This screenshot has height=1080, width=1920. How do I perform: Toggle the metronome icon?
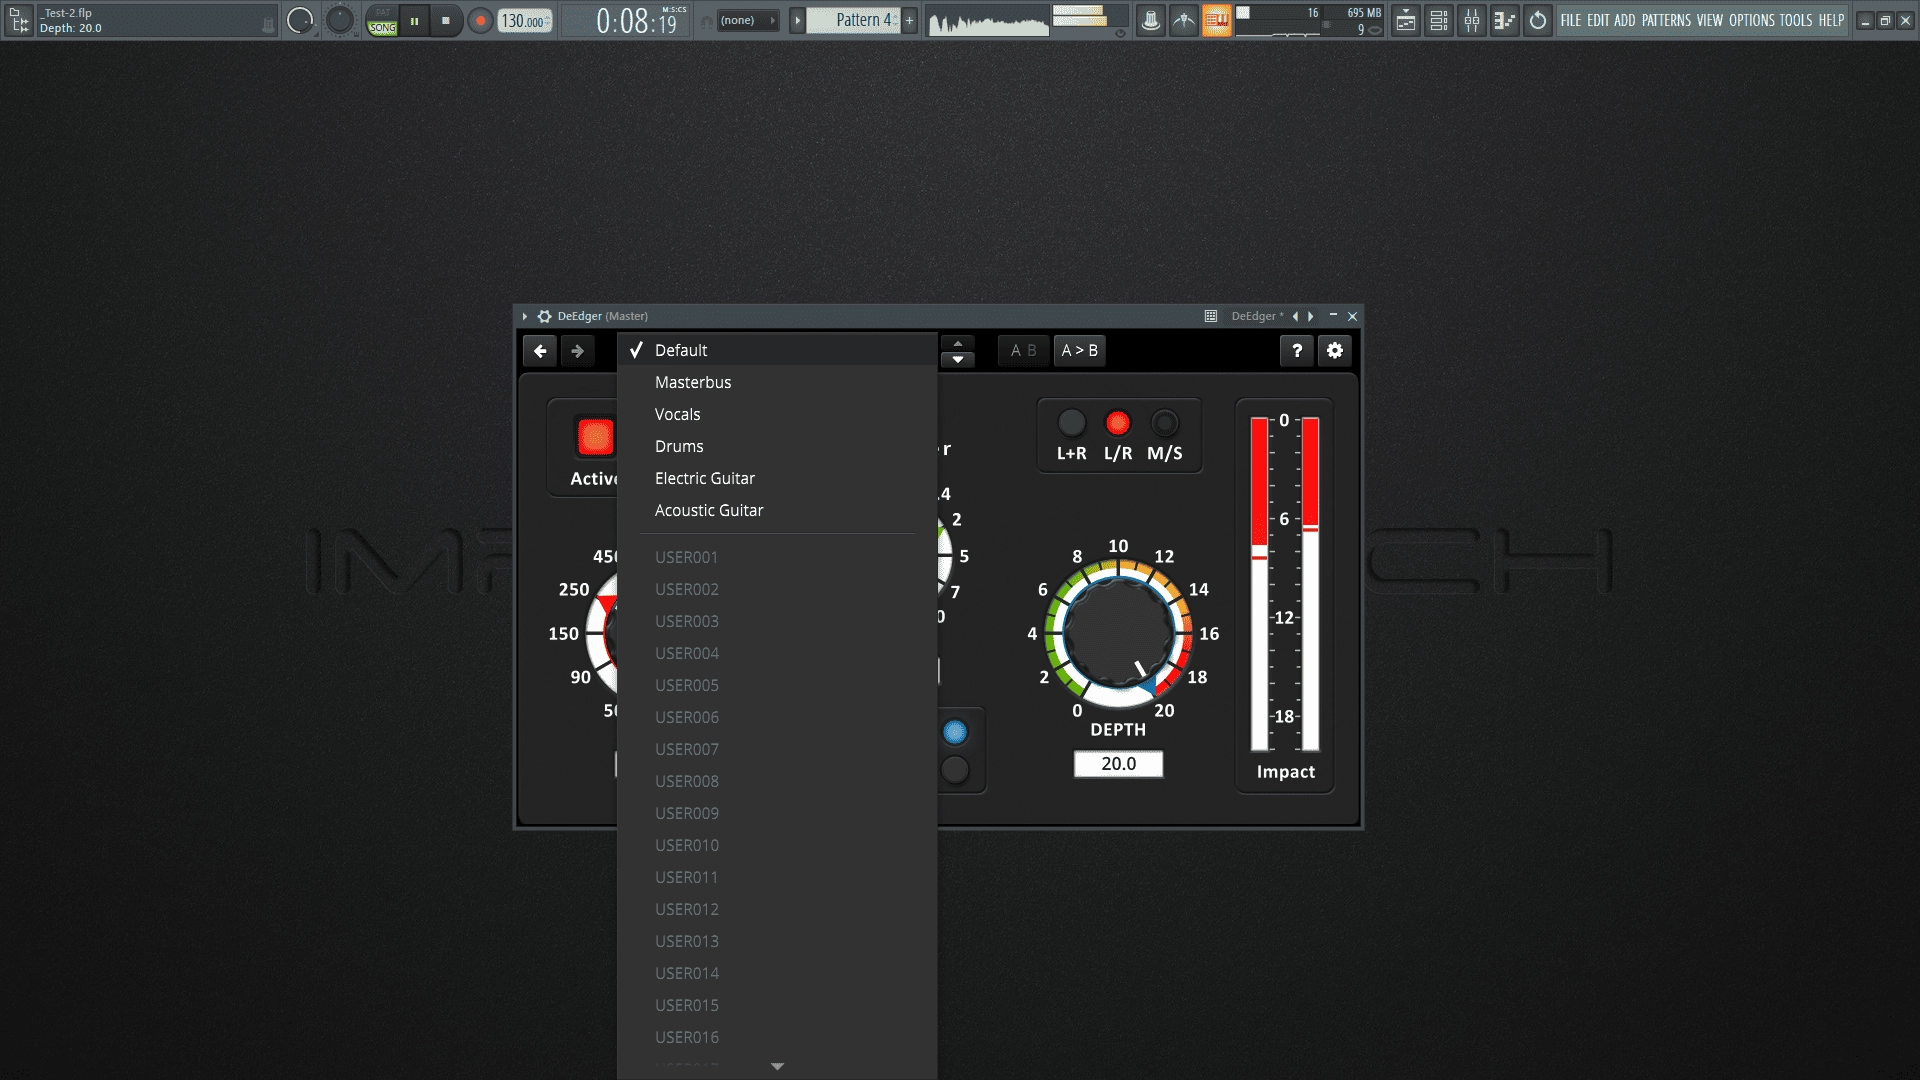click(x=1151, y=20)
